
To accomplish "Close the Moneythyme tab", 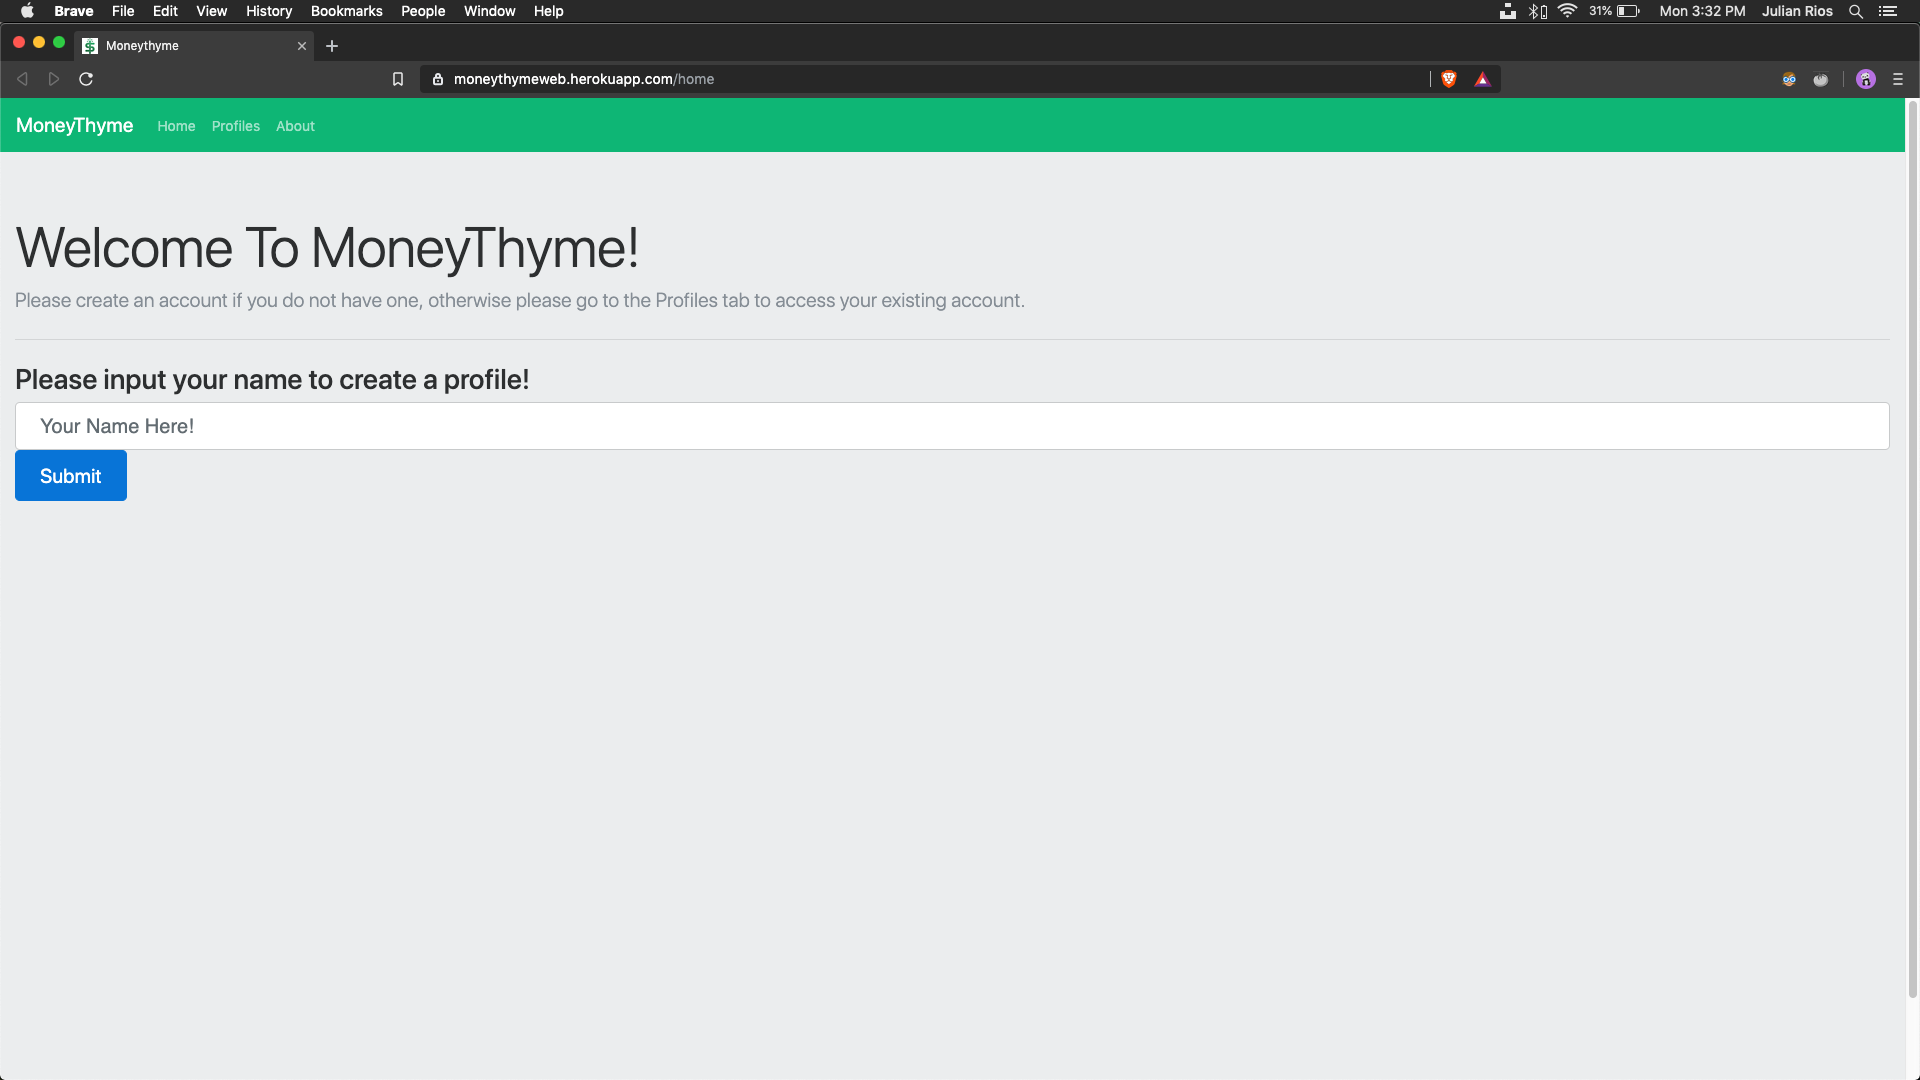I will coord(302,46).
